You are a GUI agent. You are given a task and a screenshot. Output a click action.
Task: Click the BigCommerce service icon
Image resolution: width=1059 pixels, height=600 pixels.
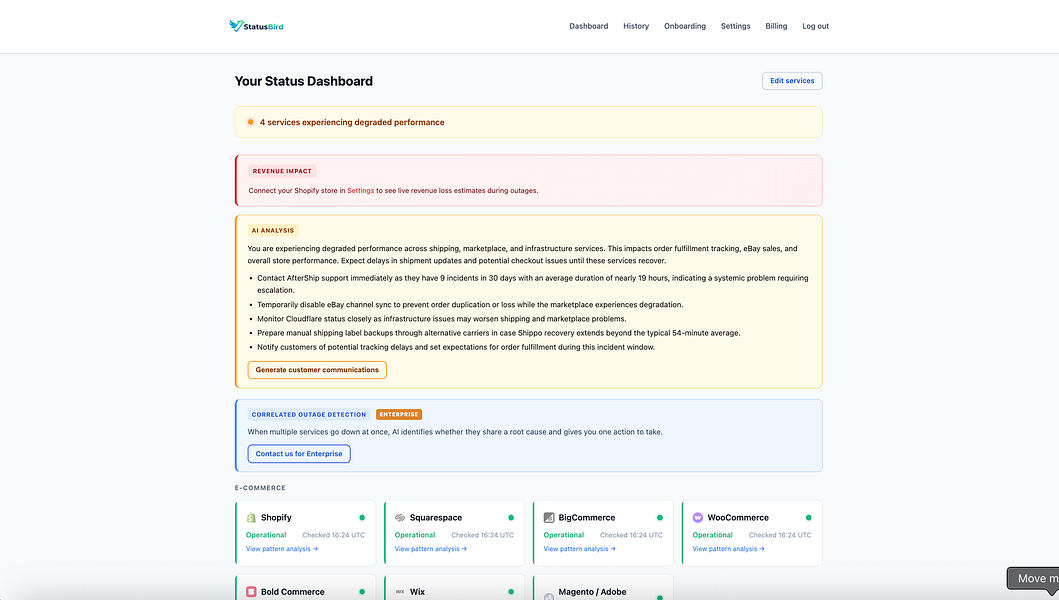tap(549, 518)
